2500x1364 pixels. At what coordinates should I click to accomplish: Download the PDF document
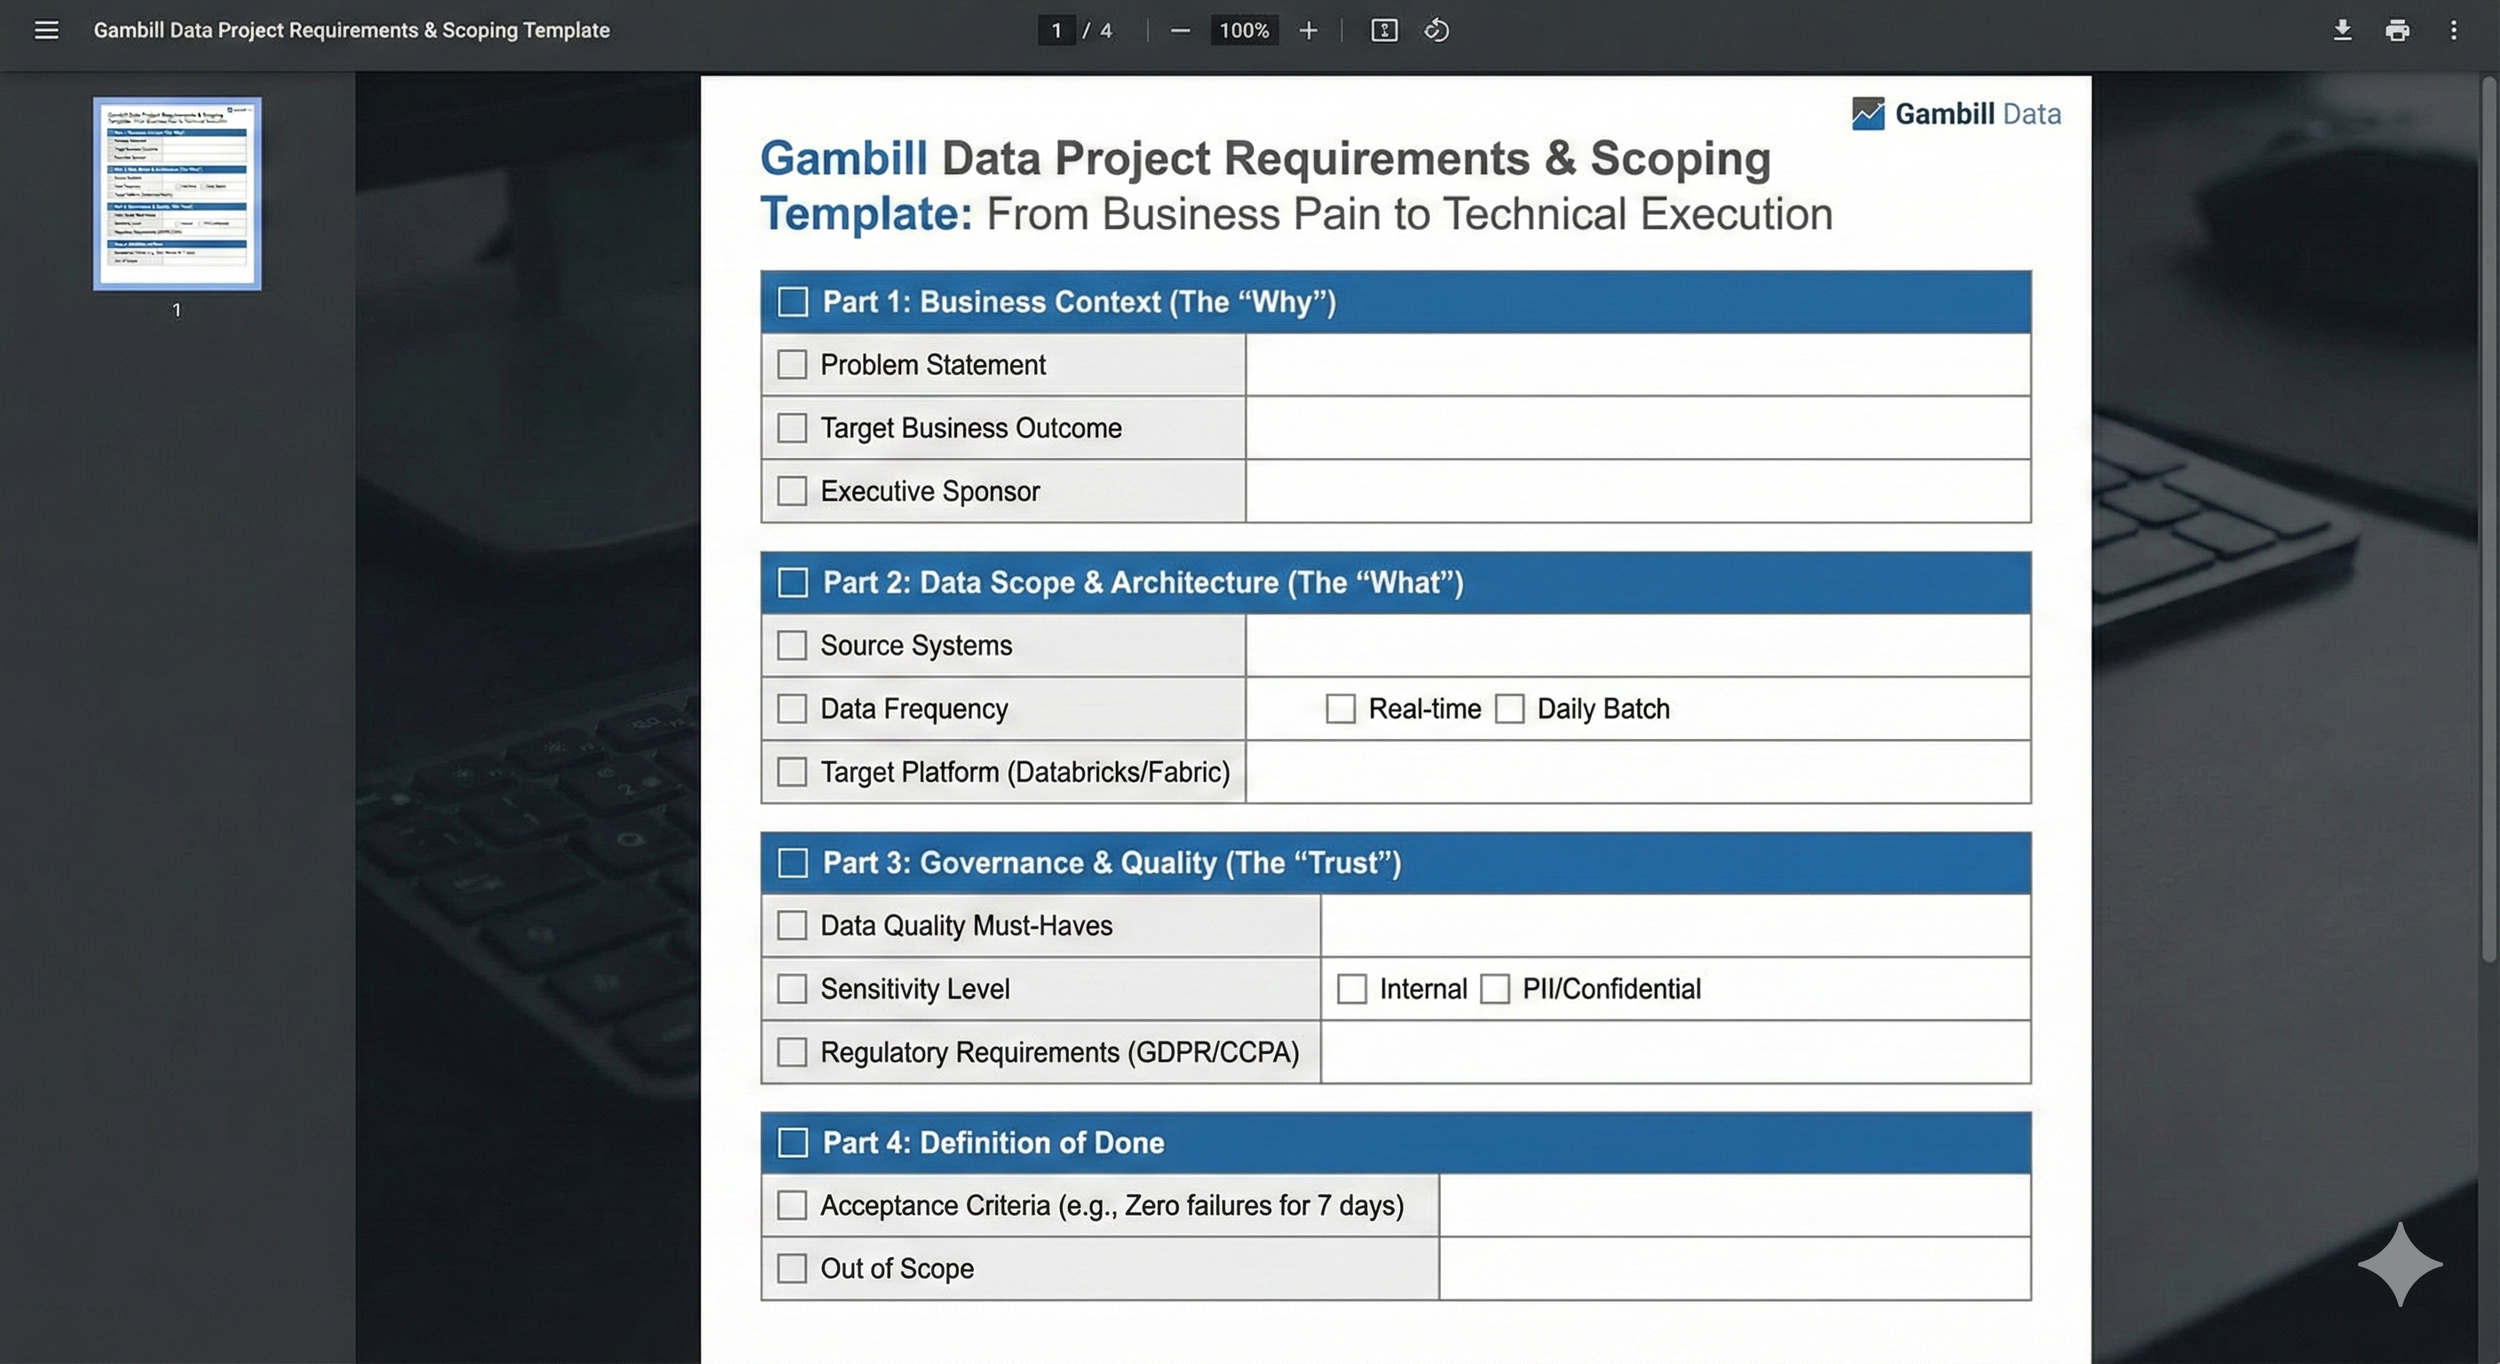click(x=2342, y=31)
